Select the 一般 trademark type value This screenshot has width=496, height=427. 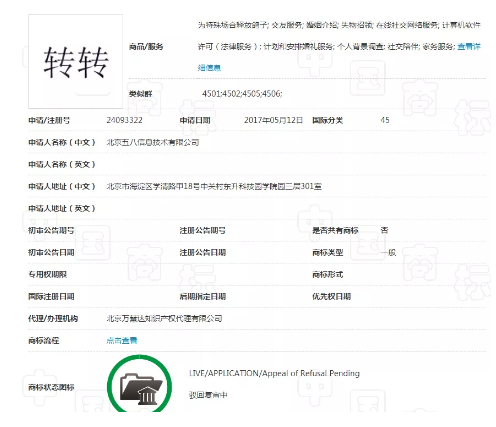pos(388,252)
